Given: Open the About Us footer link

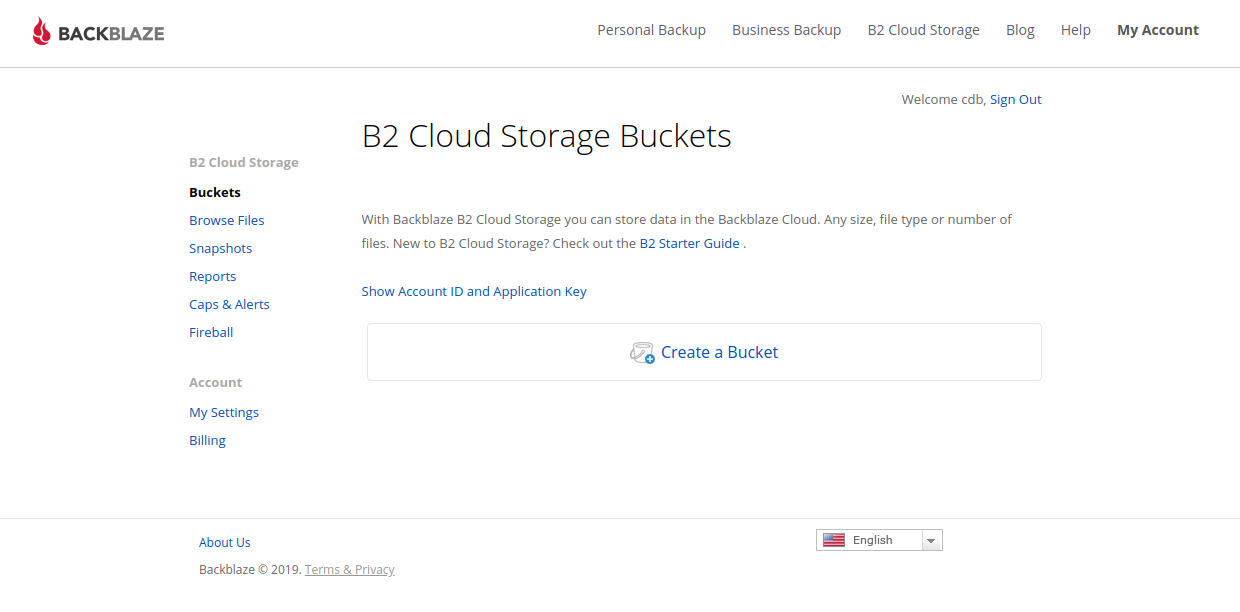Looking at the screenshot, I should click(225, 542).
